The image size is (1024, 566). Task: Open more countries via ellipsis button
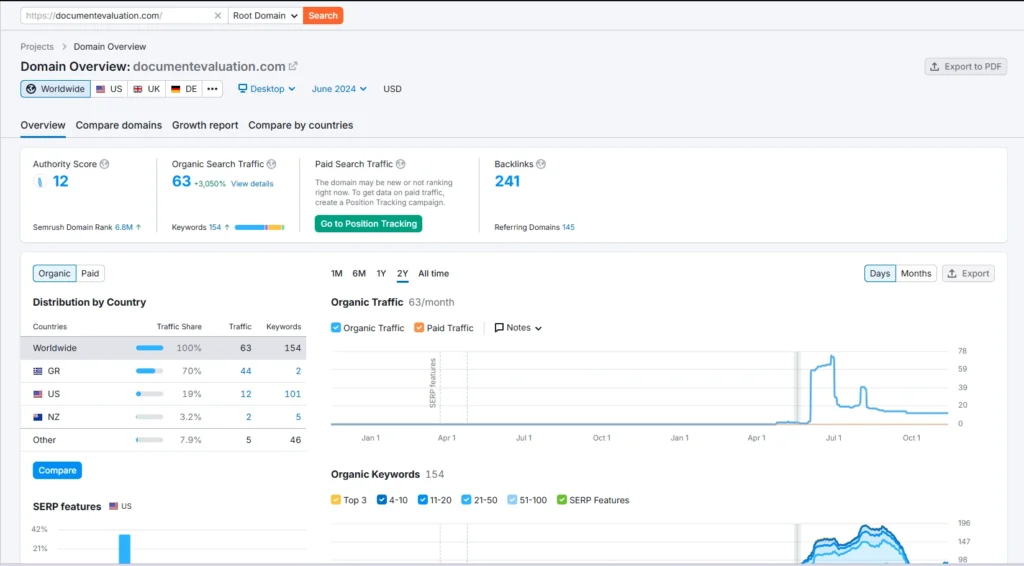pyautogui.click(x=212, y=89)
